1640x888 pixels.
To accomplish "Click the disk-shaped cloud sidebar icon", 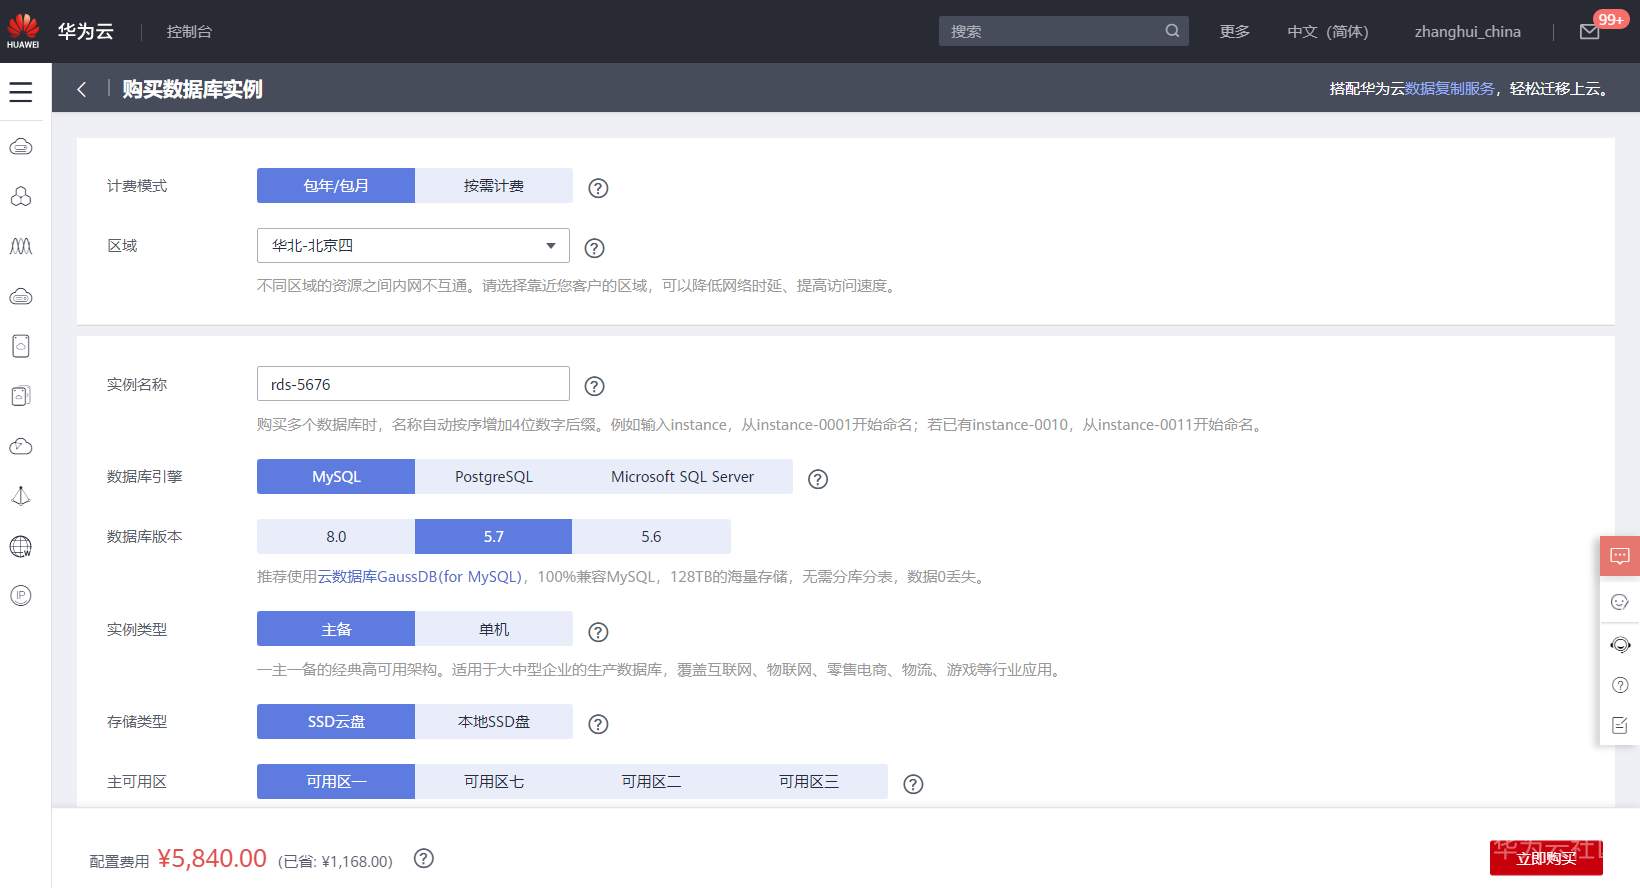I will (x=21, y=296).
